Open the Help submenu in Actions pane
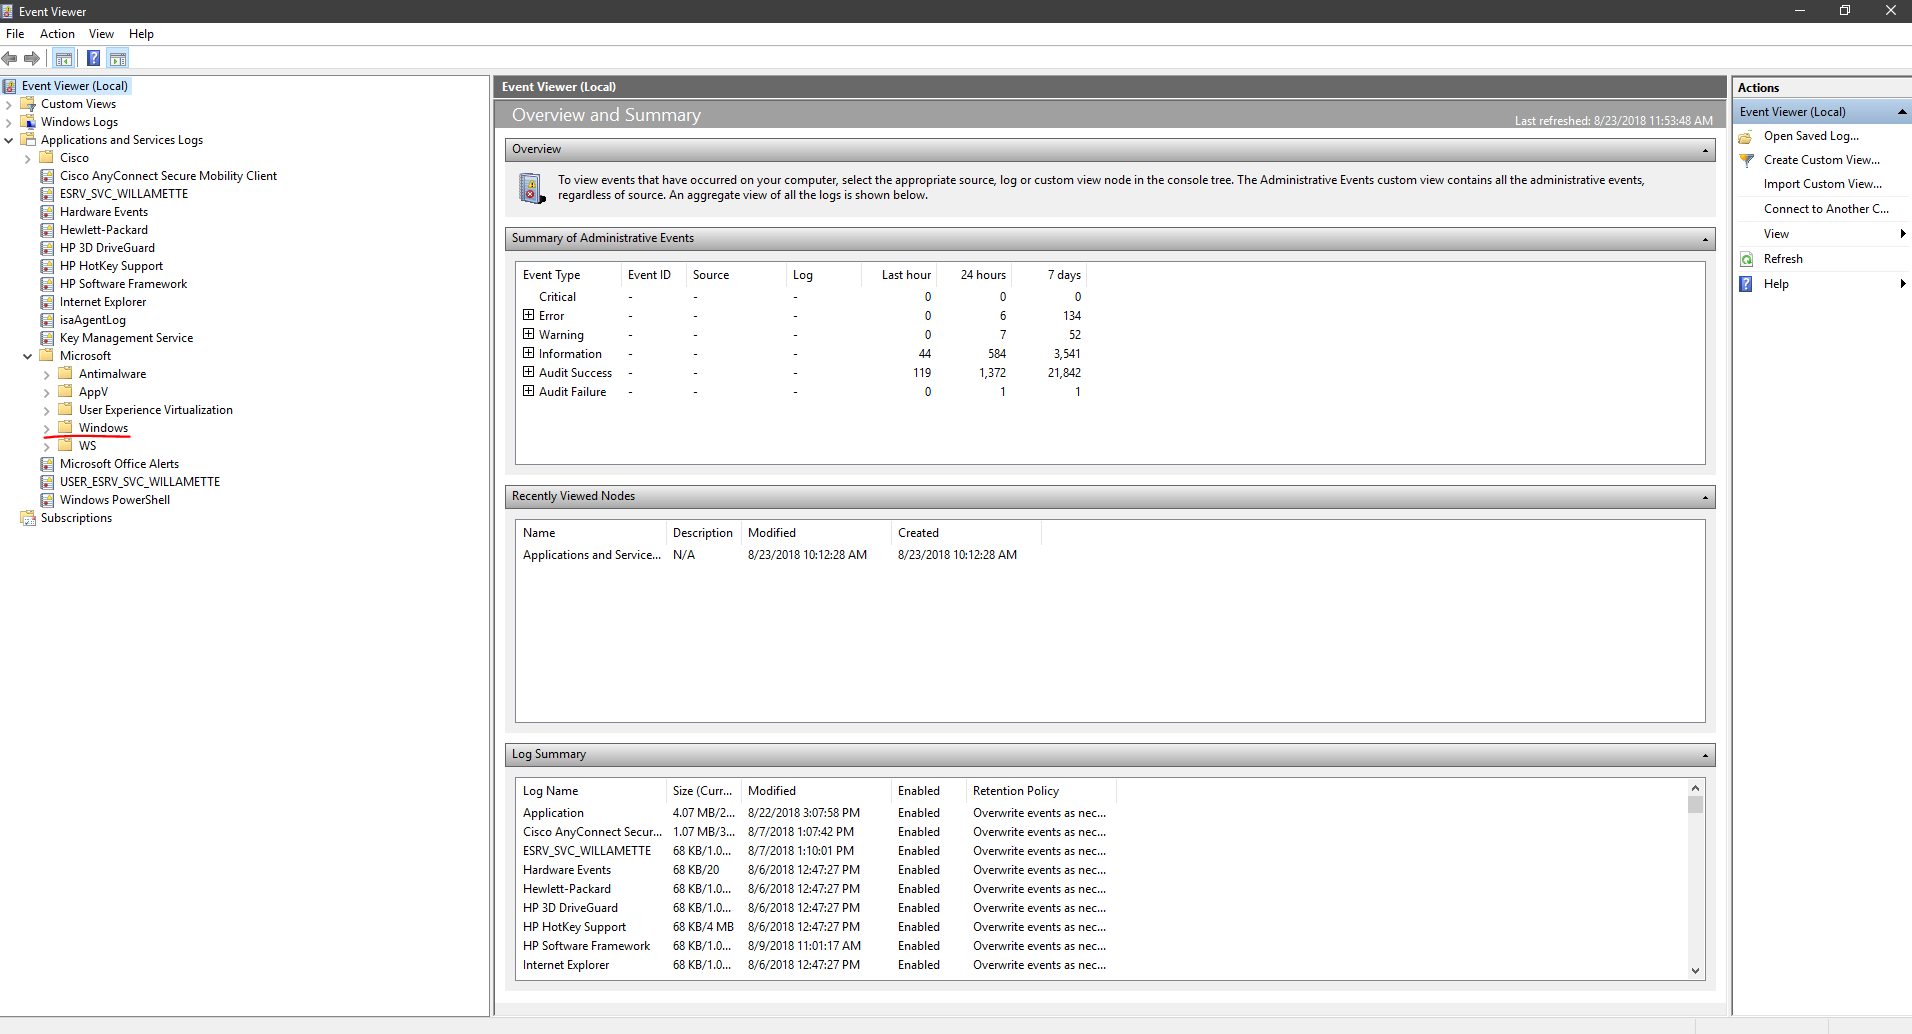 [1823, 284]
